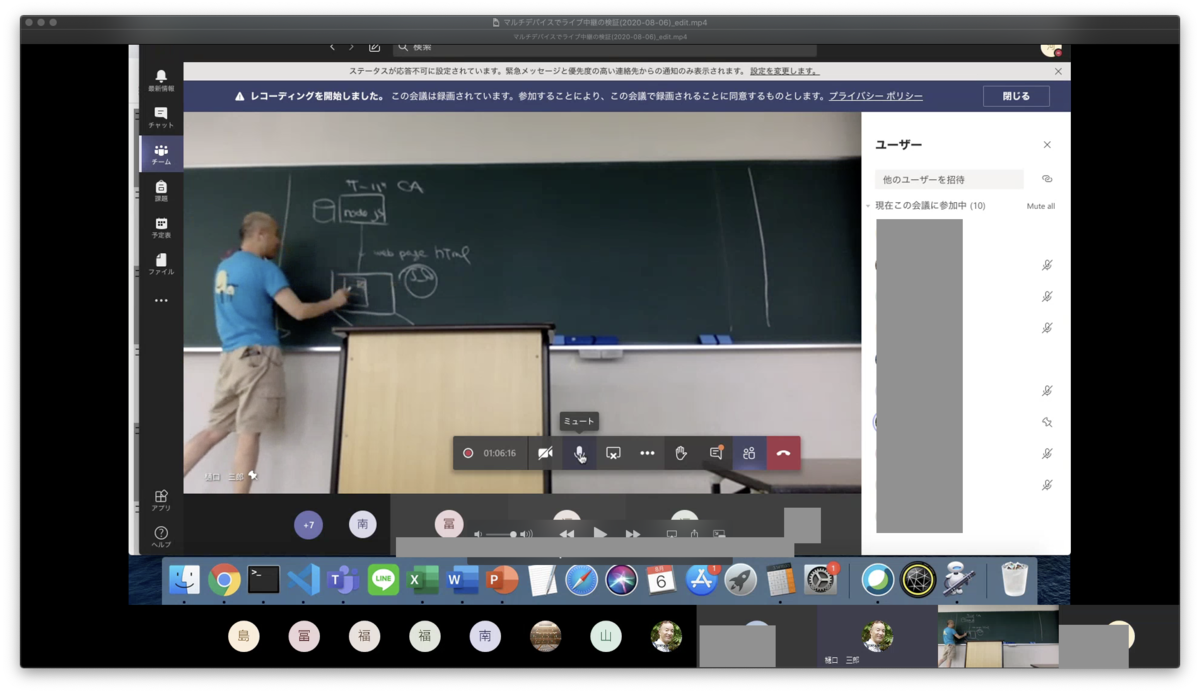Open Excel from the Dock

click(x=423, y=580)
